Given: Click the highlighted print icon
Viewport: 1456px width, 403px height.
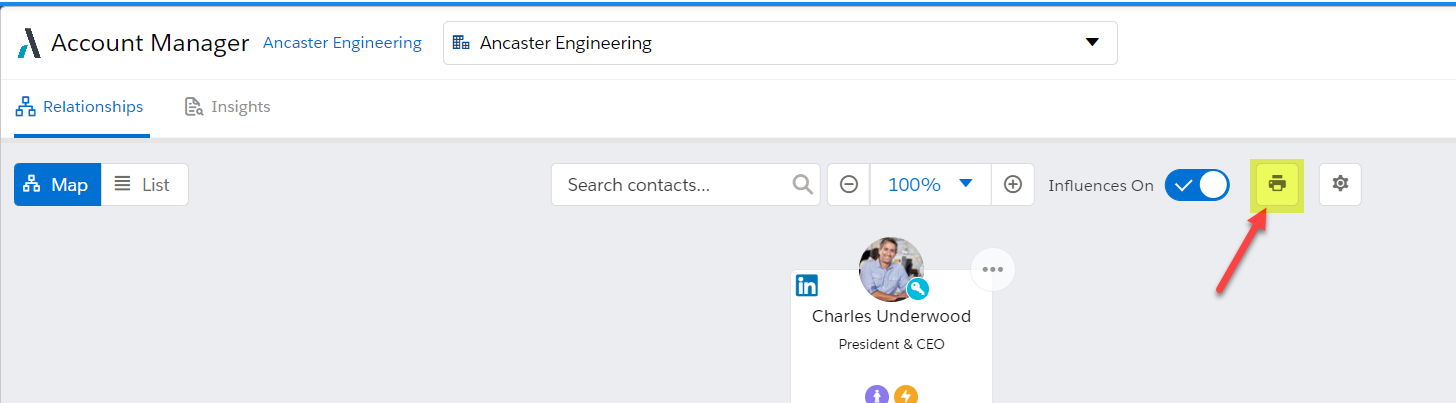Looking at the screenshot, I should click(x=1277, y=184).
